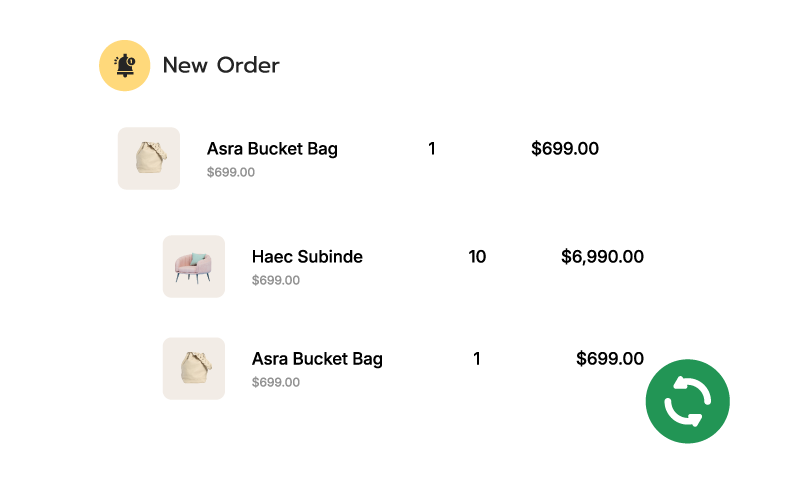Click the $6,990.00 line total

click(x=602, y=257)
